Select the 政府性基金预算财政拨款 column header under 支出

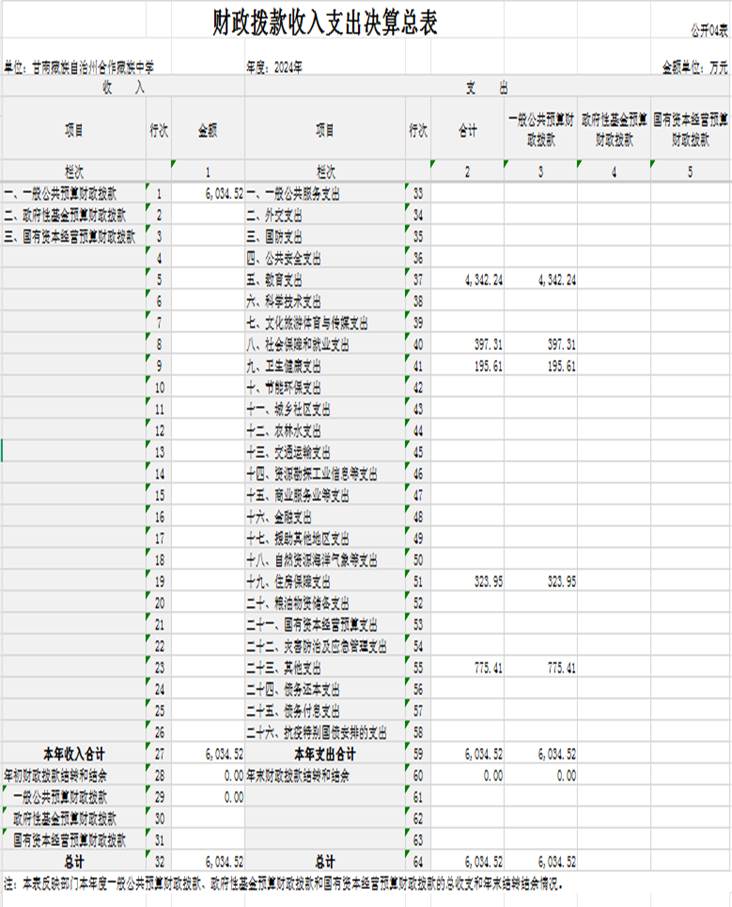click(613, 129)
